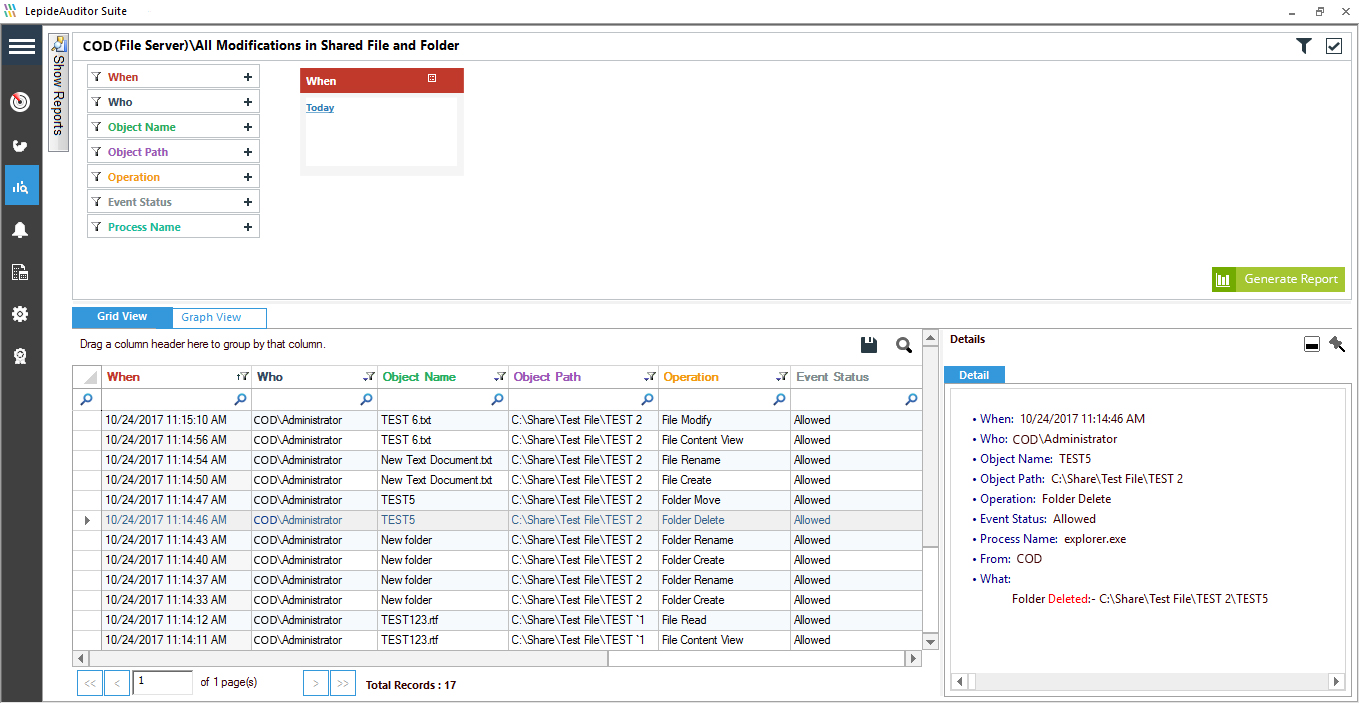Screen dimensions: 1360x728
Task: Add an Operation filter with its plus
Action: [x=248, y=177]
